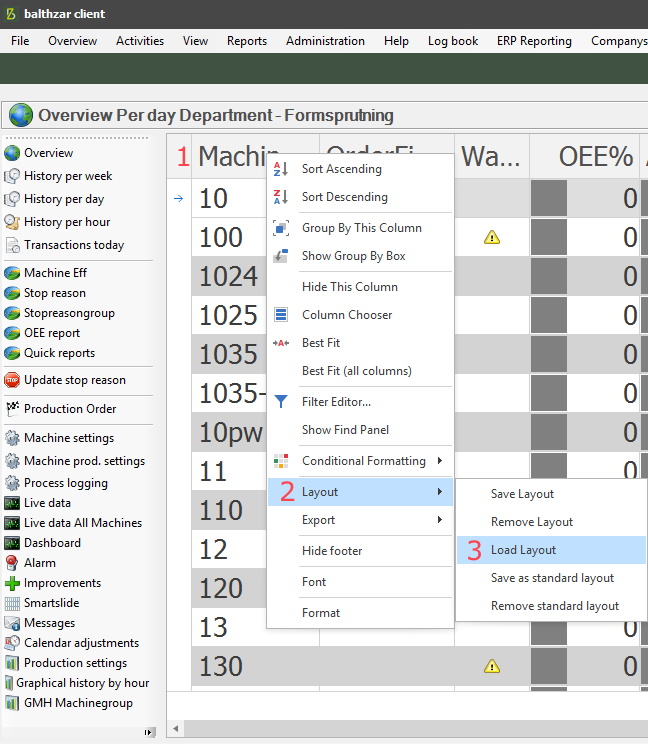Click the Sort Descending icon
This screenshot has height=744, width=648.
(281, 198)
